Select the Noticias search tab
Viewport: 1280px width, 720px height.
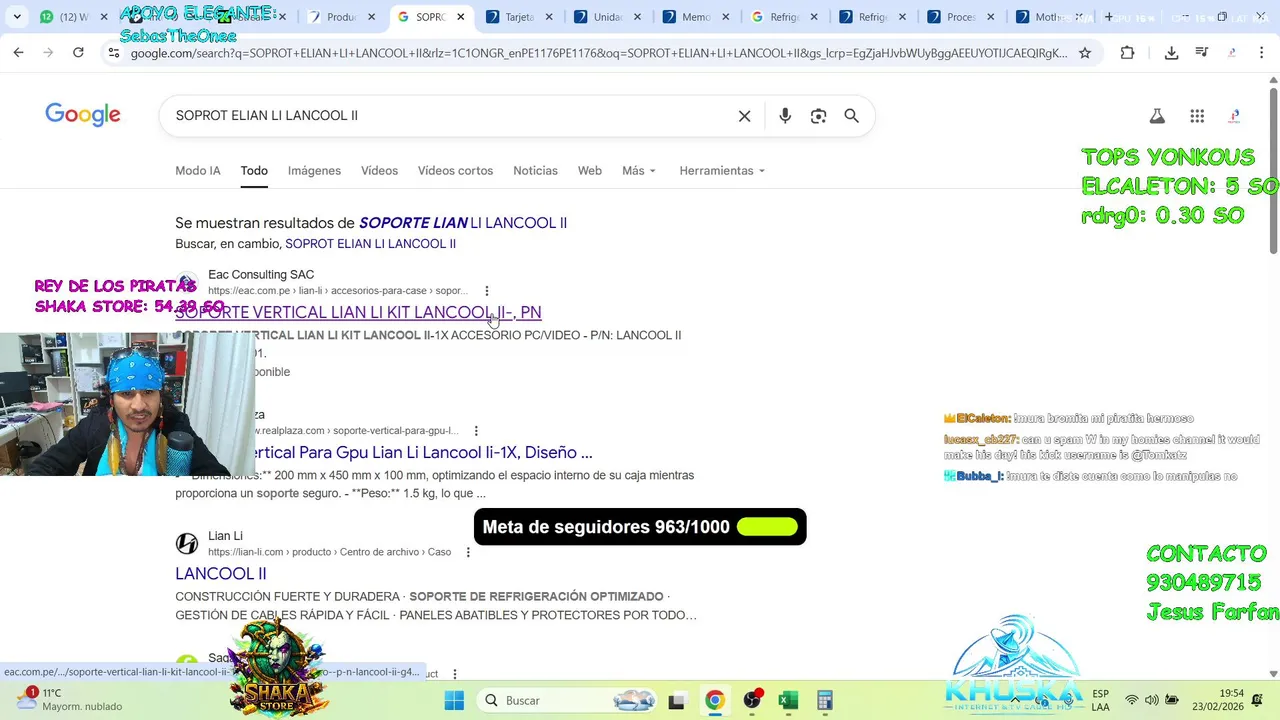pyautogui.click(x=535, y=171)
